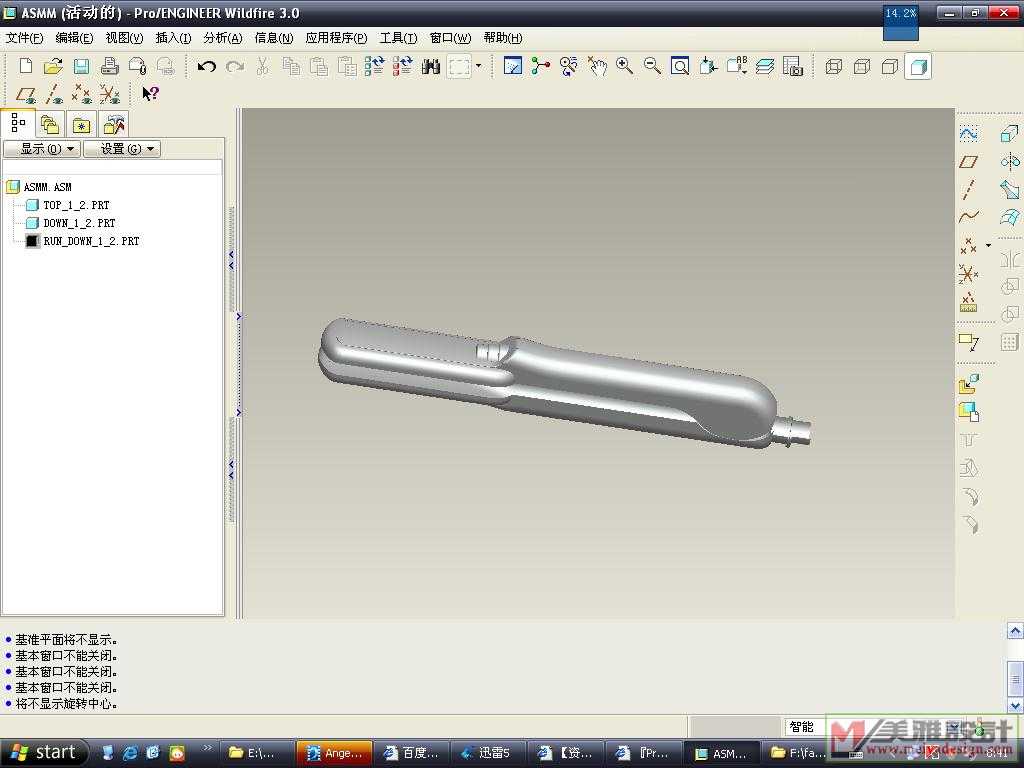Select the Datum Coordinate System tool
Image resolution: width=1024 pixels, height=768 pixels.
pos(968,274)
